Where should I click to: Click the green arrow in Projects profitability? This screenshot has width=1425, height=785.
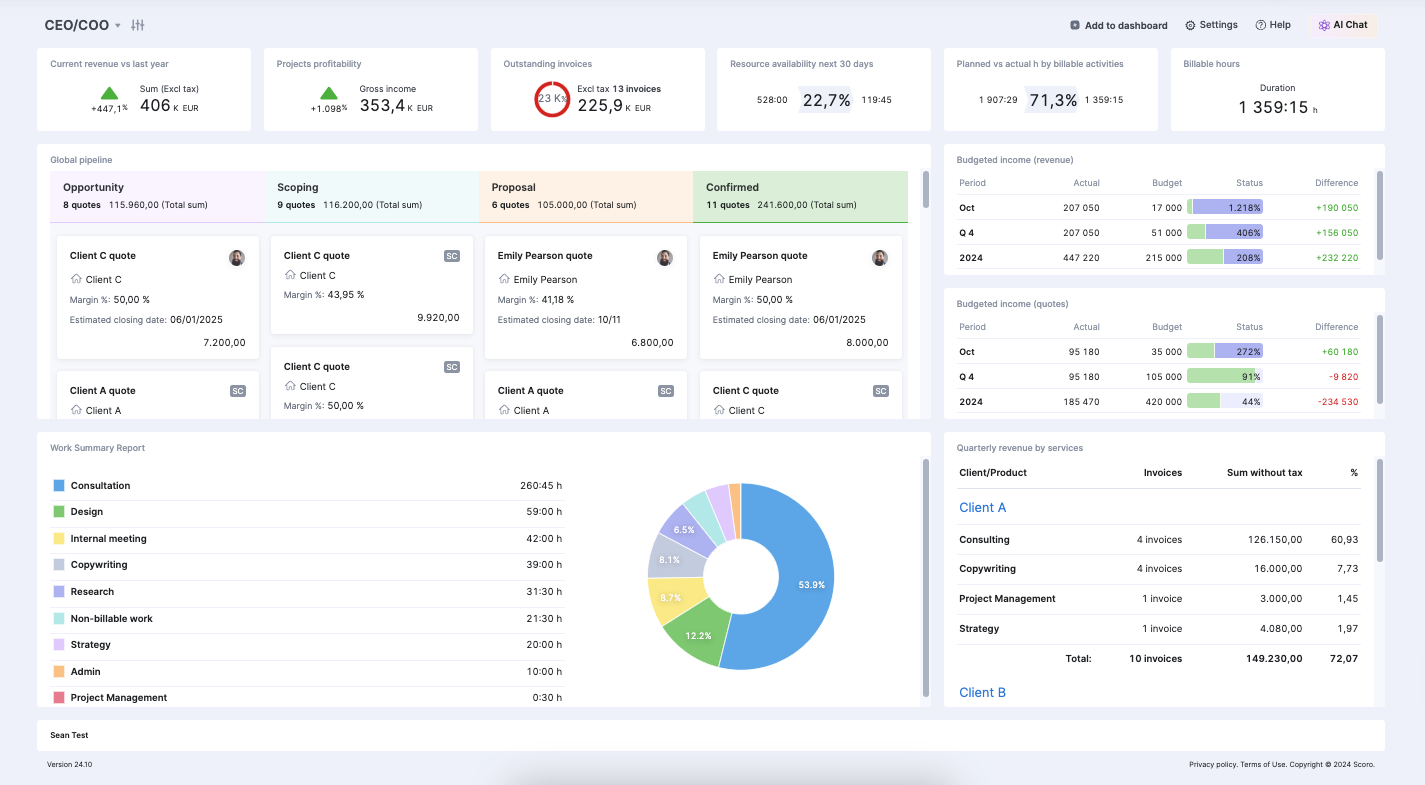[331, 93]
